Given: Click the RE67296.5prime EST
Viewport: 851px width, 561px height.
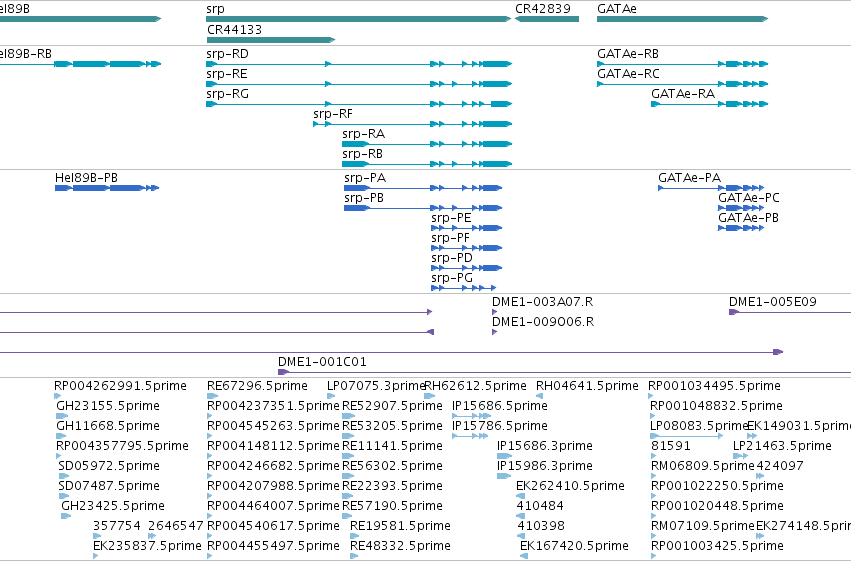Looking at the screenshot, I should click(212, 396).
